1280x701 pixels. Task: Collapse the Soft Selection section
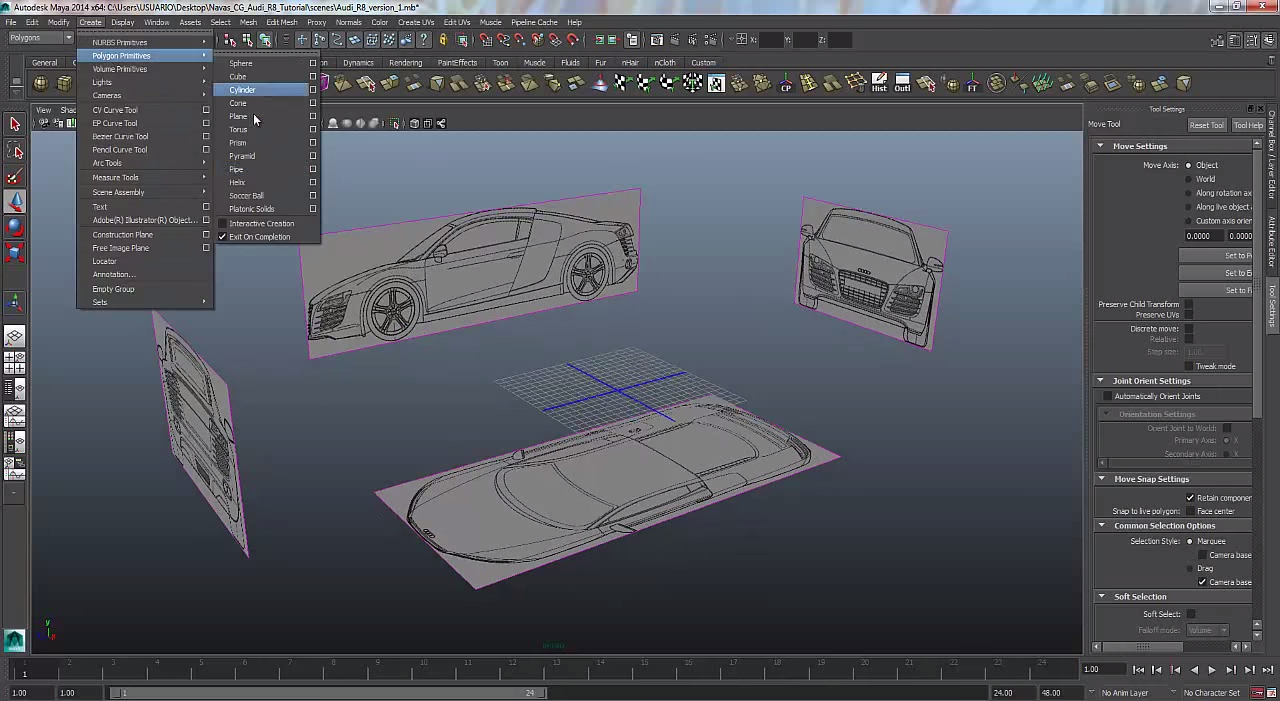coord(1101,597)
